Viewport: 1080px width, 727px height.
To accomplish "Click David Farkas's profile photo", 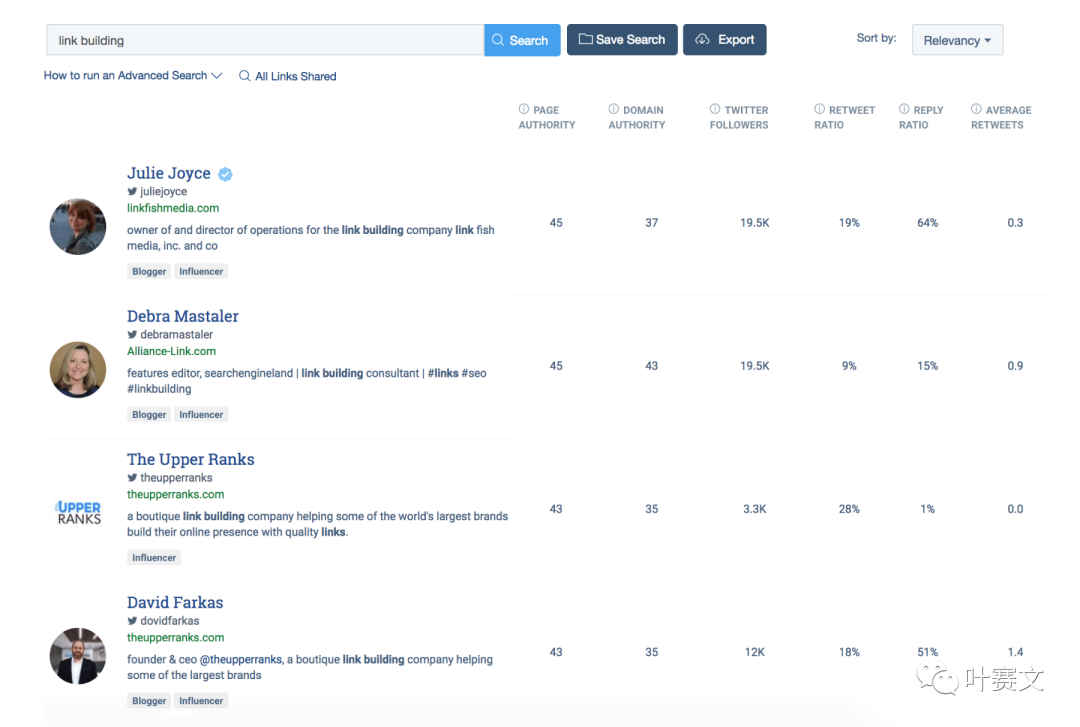I will pyautogui.click(x=78, y=656).
